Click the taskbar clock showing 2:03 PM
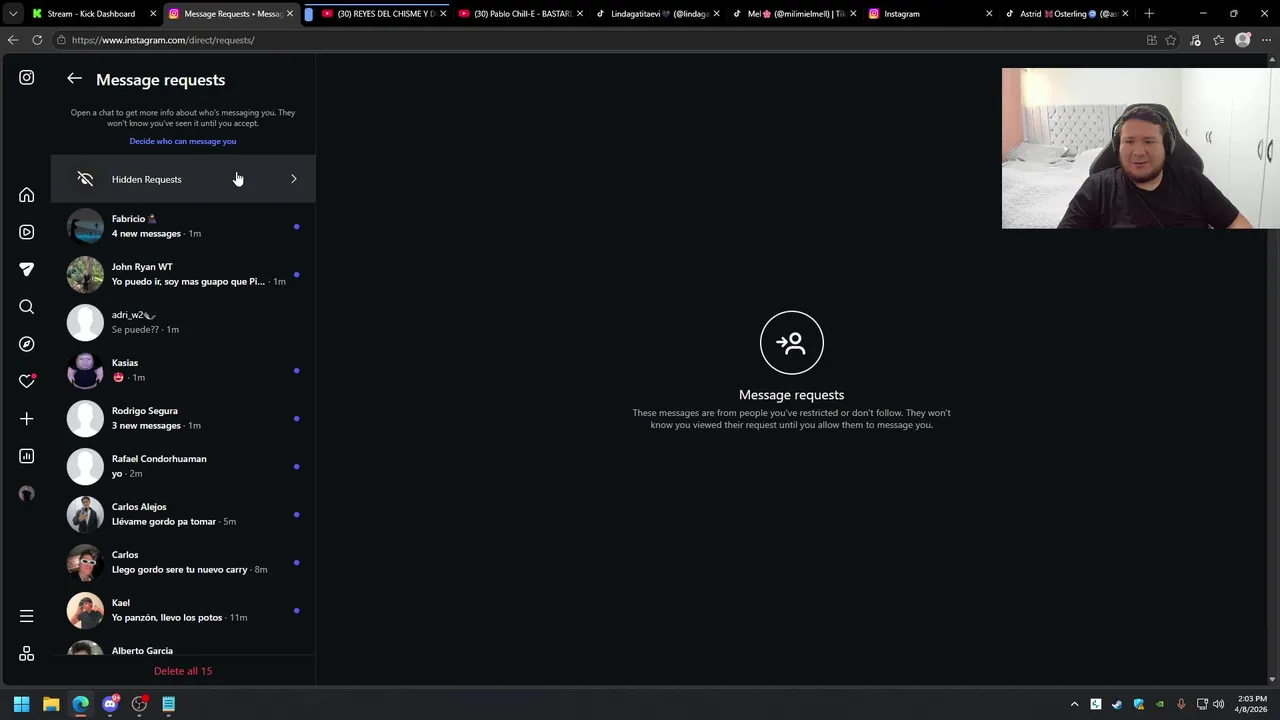The image size is (1280, 720). tap(1252, 704)
